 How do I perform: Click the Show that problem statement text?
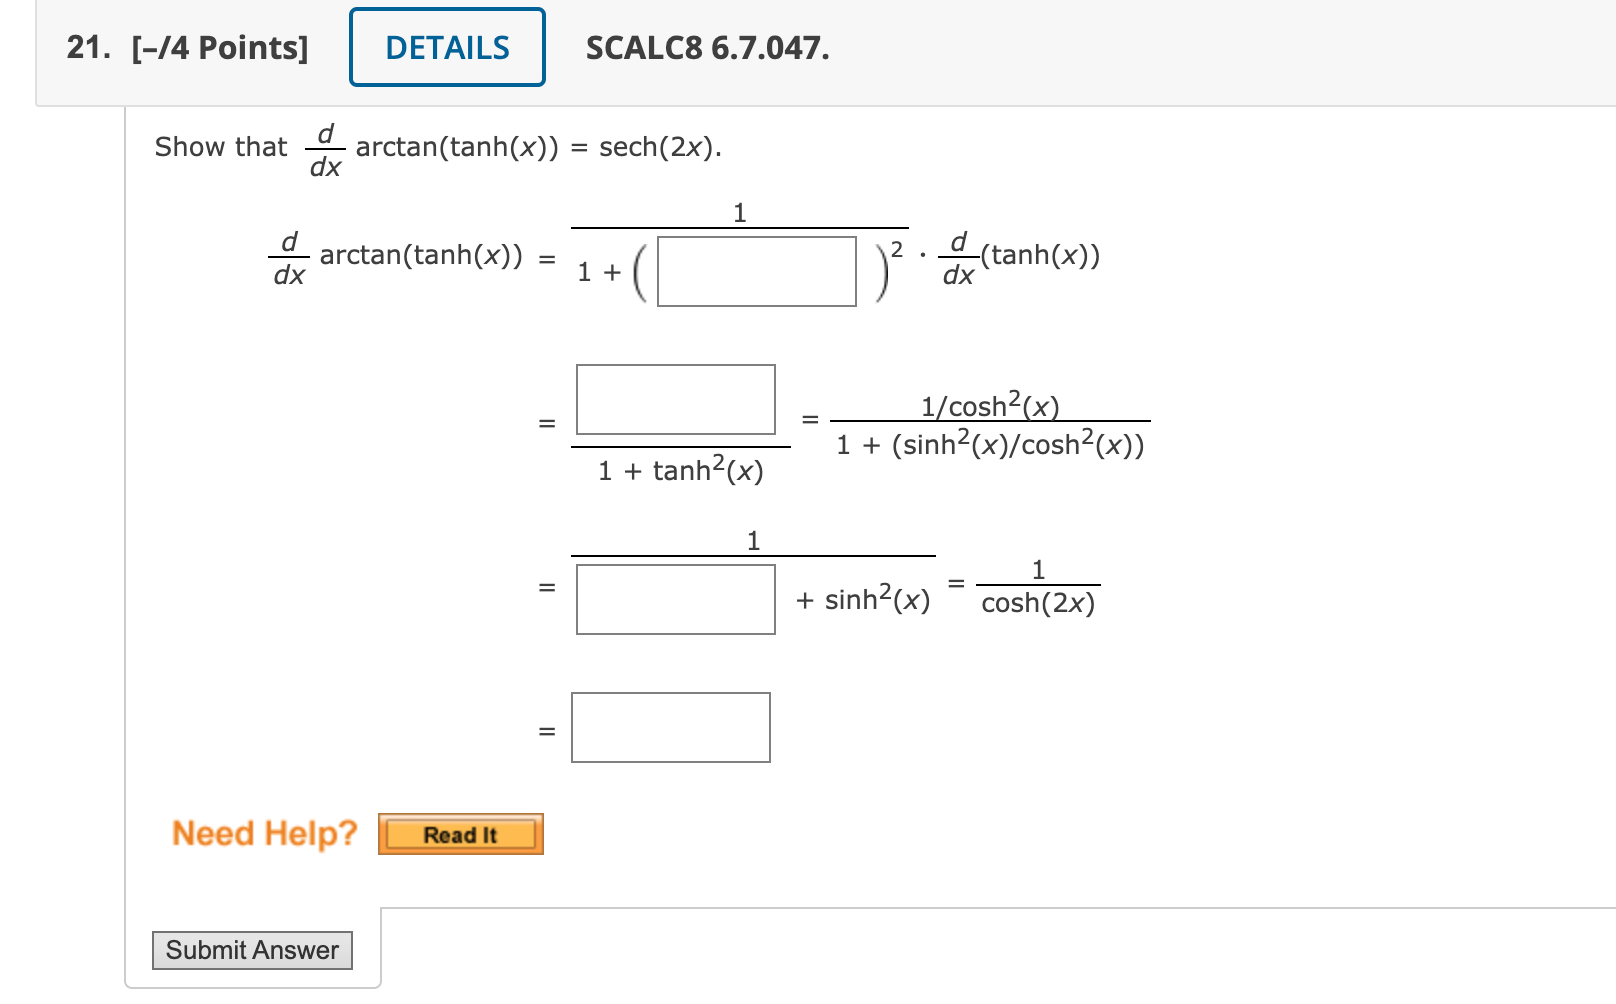point(222,146)
